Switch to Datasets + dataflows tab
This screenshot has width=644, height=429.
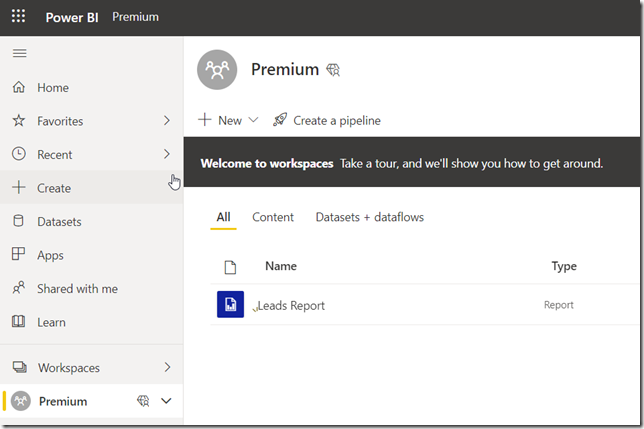coord(370,217)
